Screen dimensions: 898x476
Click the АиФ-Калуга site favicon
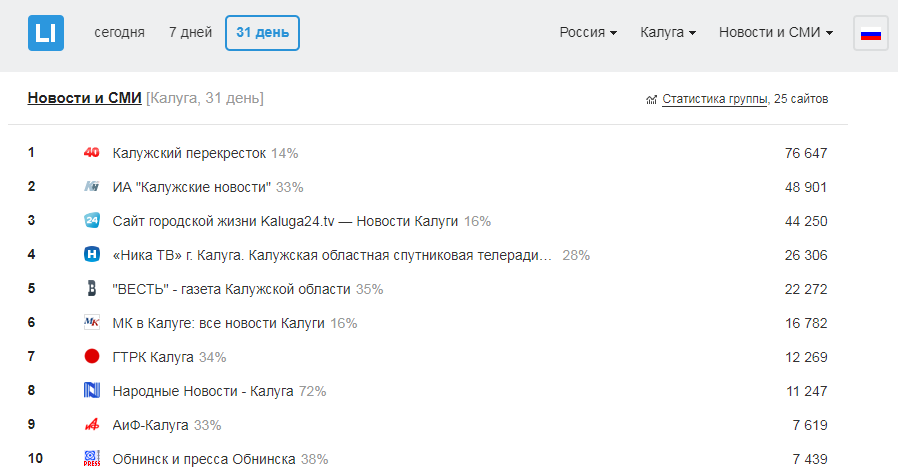tap(92, 425)
